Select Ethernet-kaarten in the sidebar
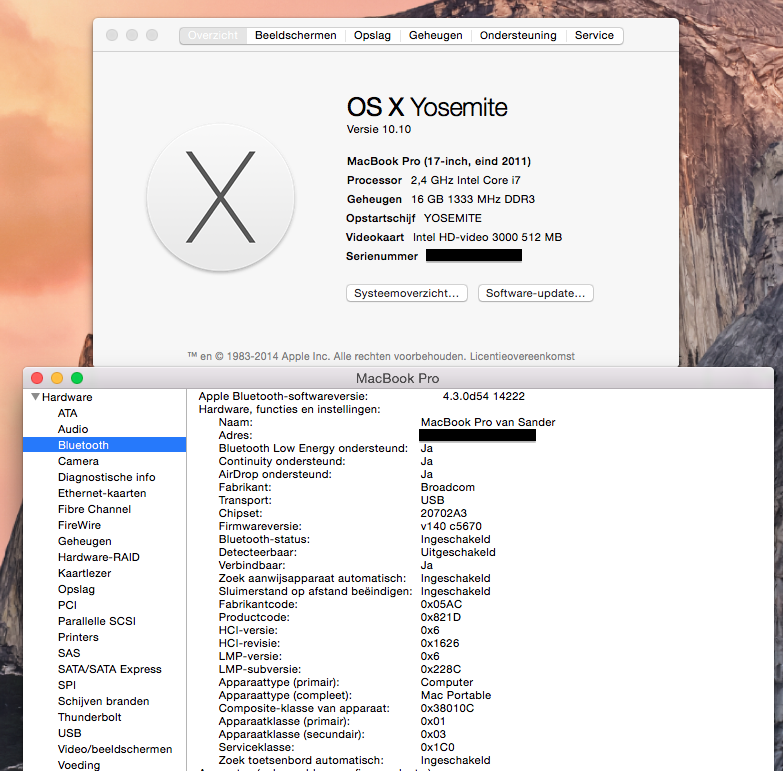 pos(102,493)
